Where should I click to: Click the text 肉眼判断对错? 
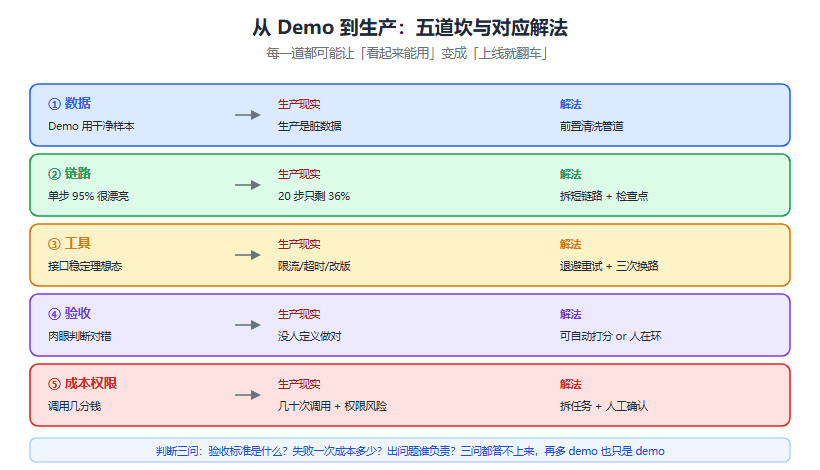[x=79, y=336]
